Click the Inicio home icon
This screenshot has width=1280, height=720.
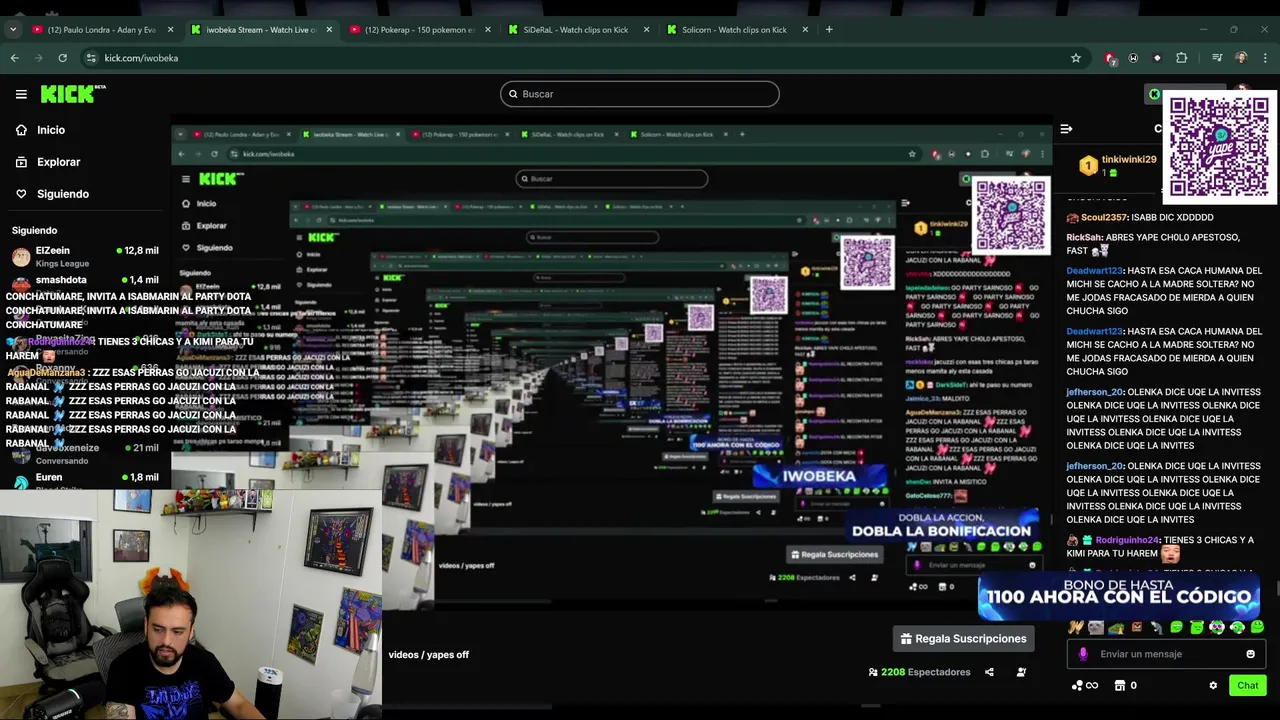click(21, 130)
